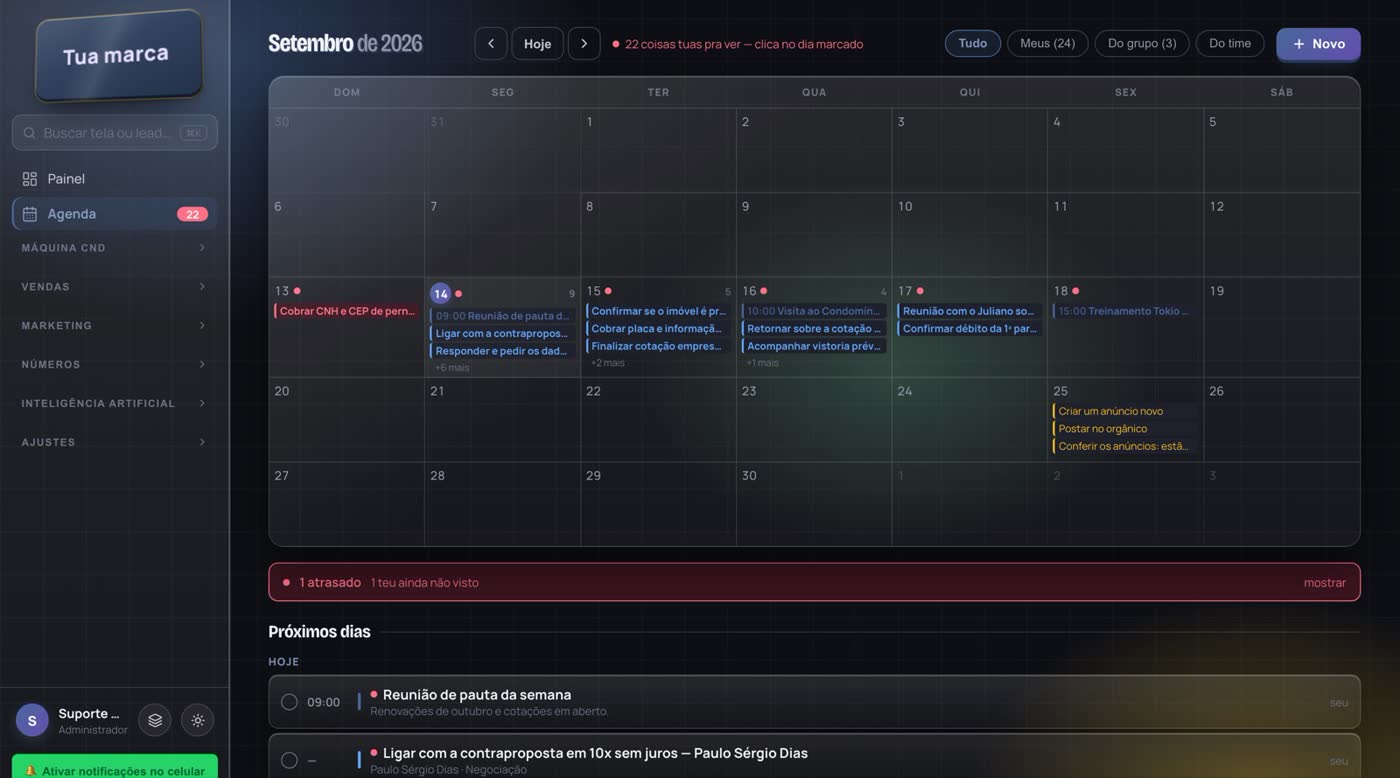Select the Do grupo (3) filter
This screenshot has height=778, width=1400.
[1142, 43]
